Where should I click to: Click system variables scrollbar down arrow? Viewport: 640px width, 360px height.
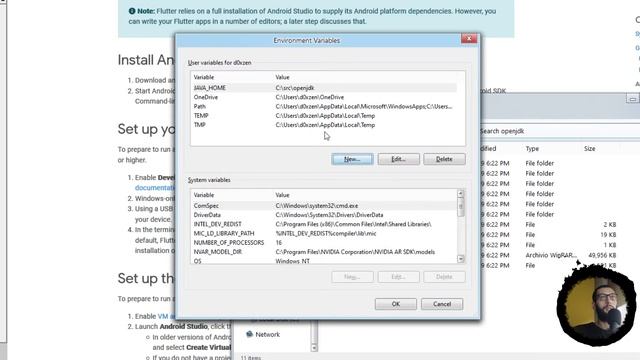tap(461, 259)
